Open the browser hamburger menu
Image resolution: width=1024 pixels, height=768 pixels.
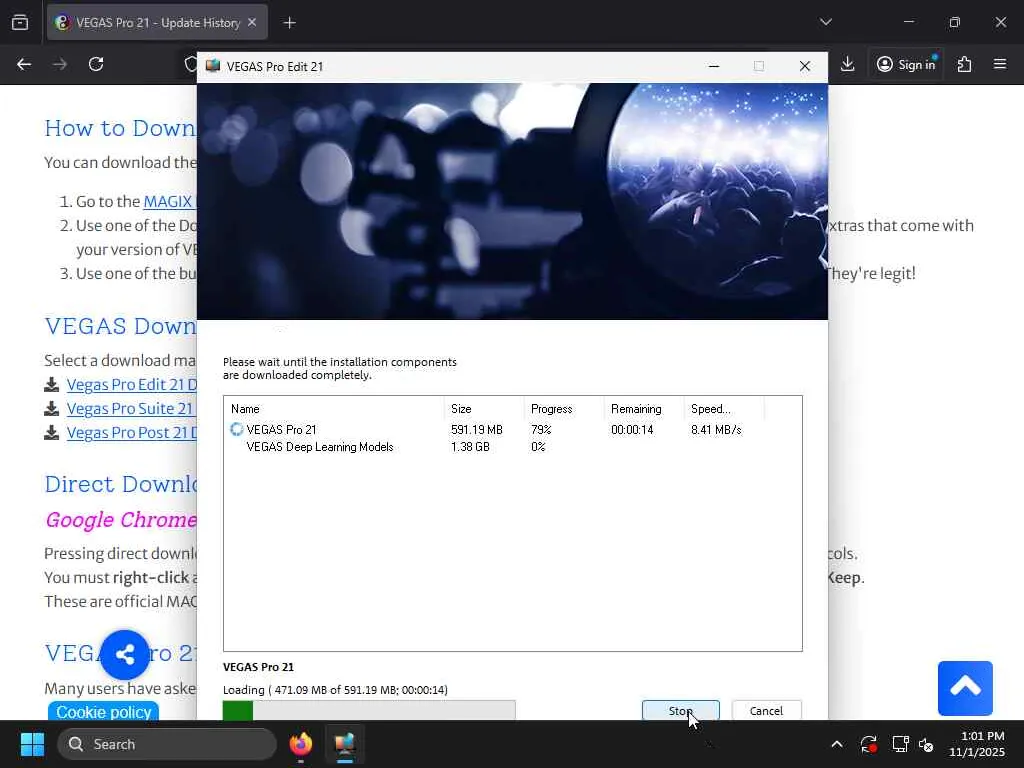click(x=1000, y=64)
